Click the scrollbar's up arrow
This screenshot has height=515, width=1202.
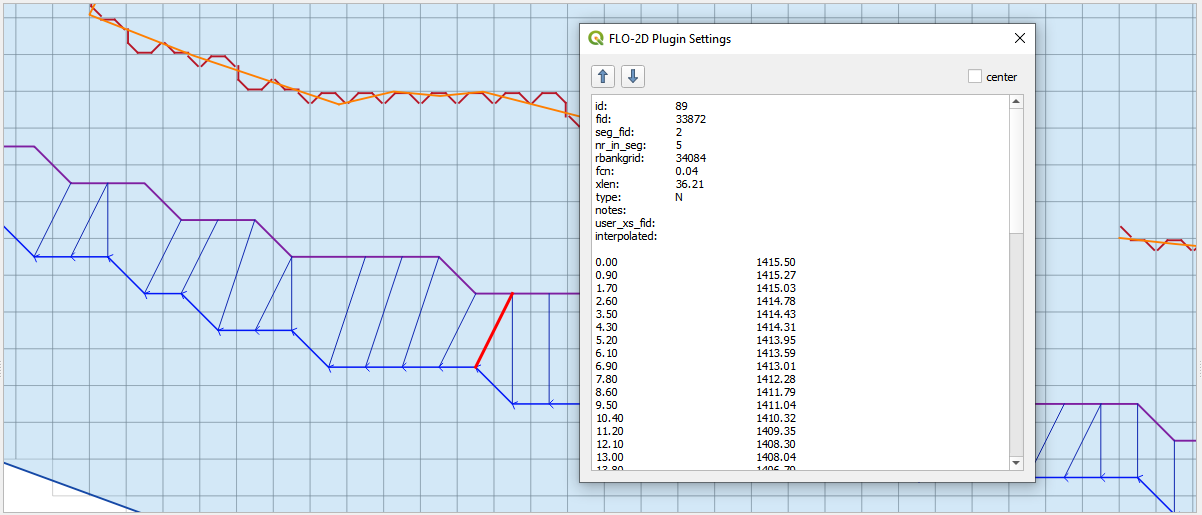[x=1016, y=101]
